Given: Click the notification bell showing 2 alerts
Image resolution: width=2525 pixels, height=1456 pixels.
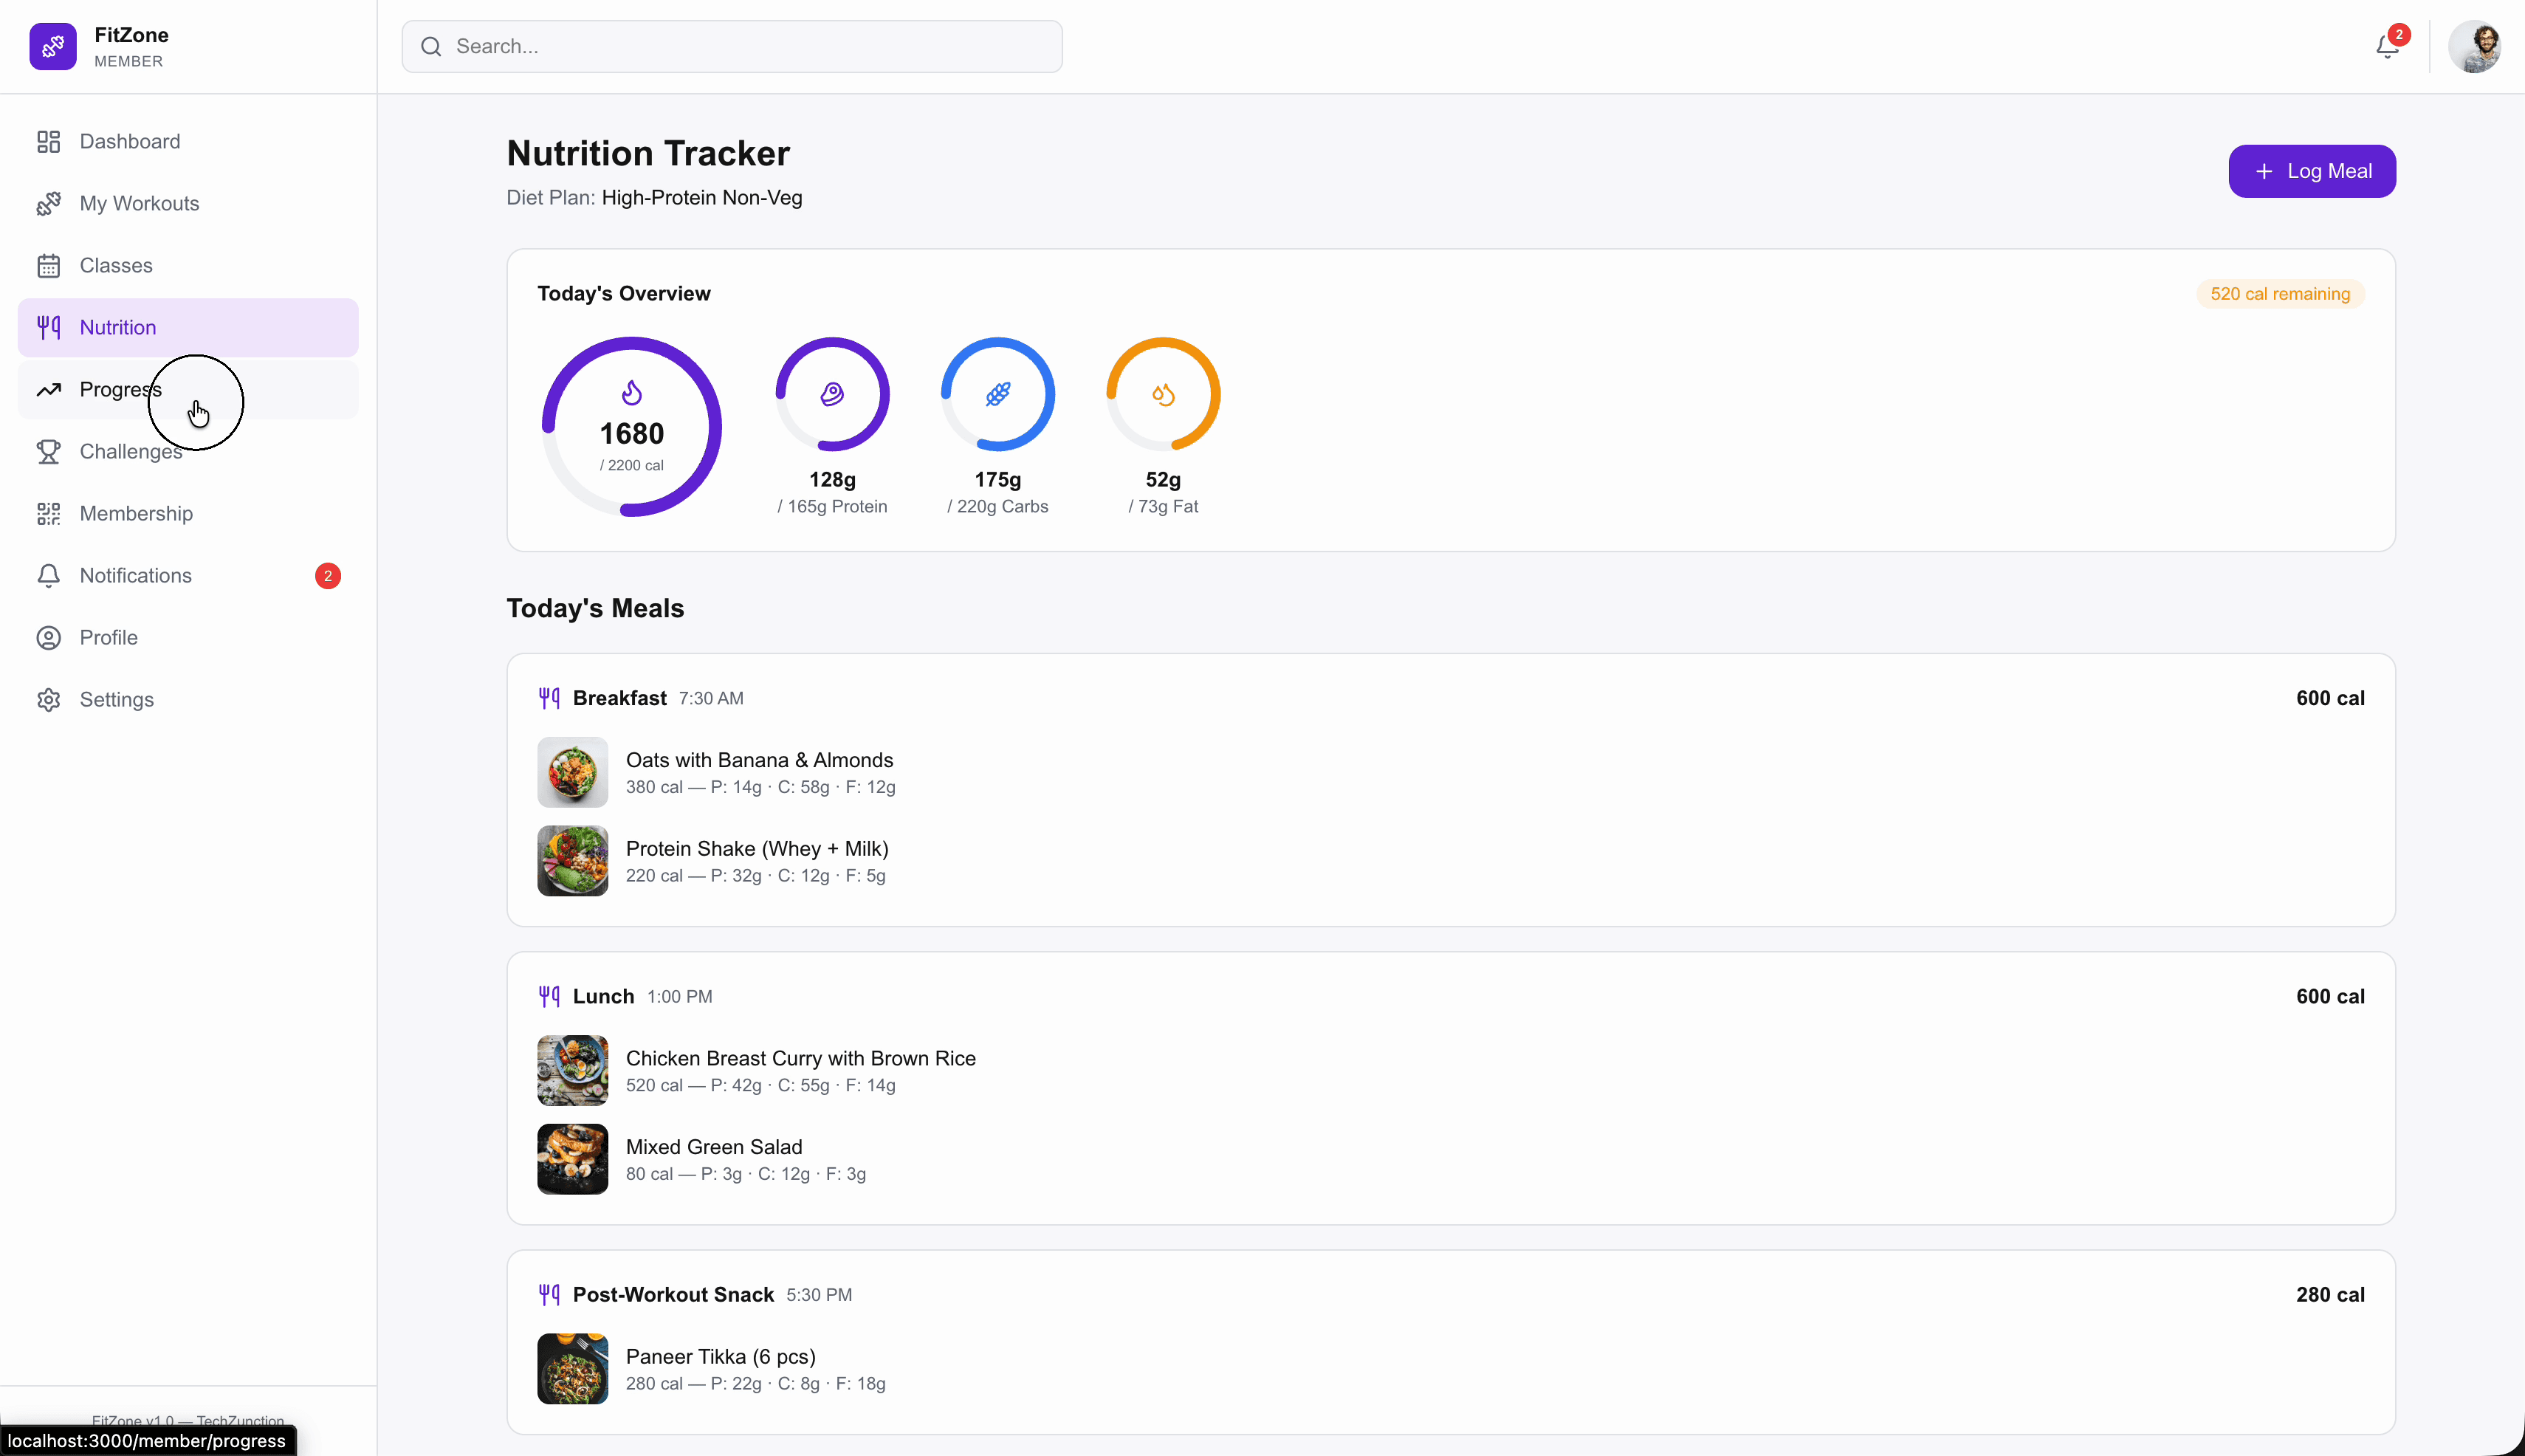Looking at the screenshot, I should click(2387, 46).
